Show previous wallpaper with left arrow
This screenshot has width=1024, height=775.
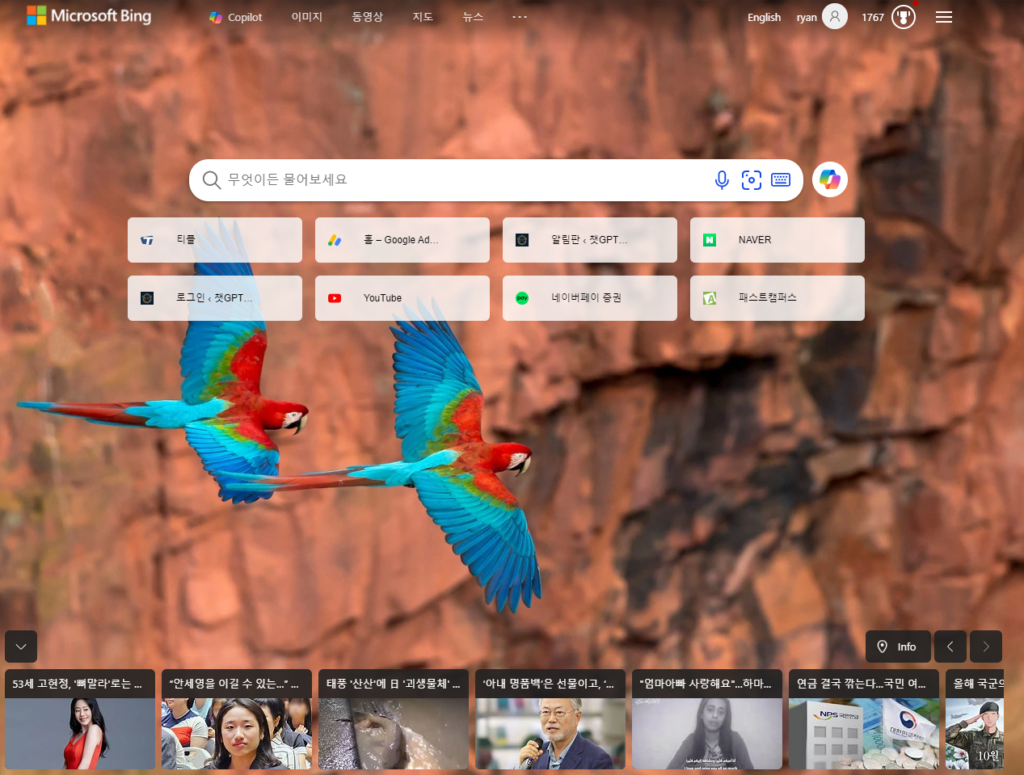pos(950,647)
